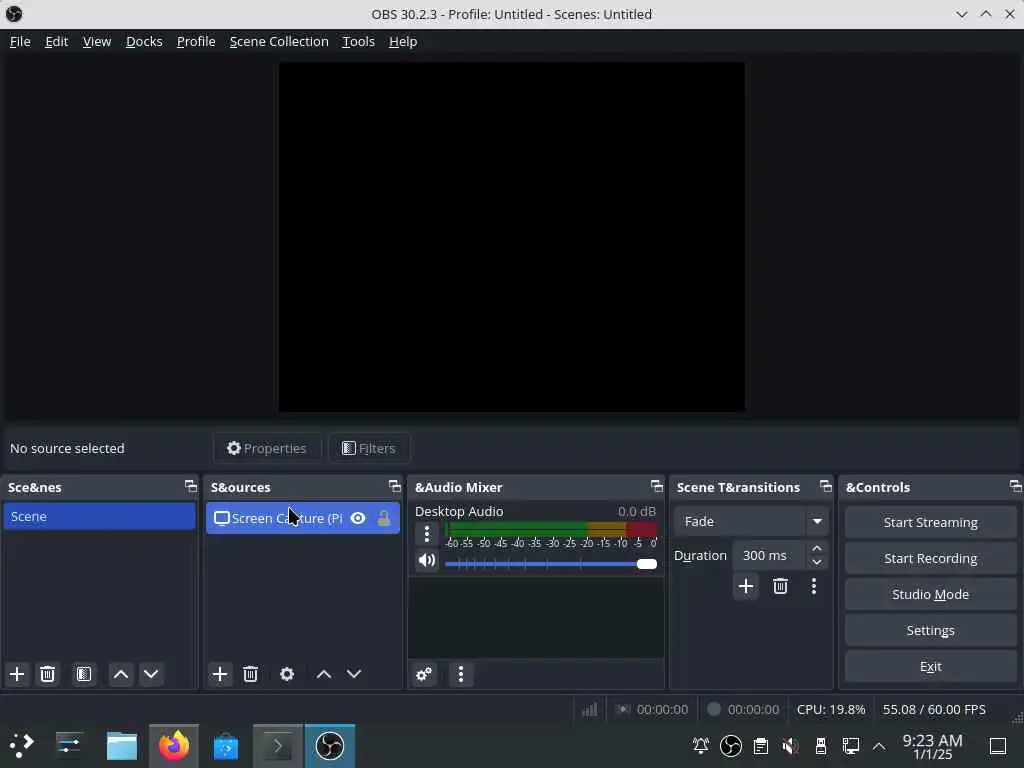Open KDE application launcher
The image size is (1024, 768).
click(21, 746)
